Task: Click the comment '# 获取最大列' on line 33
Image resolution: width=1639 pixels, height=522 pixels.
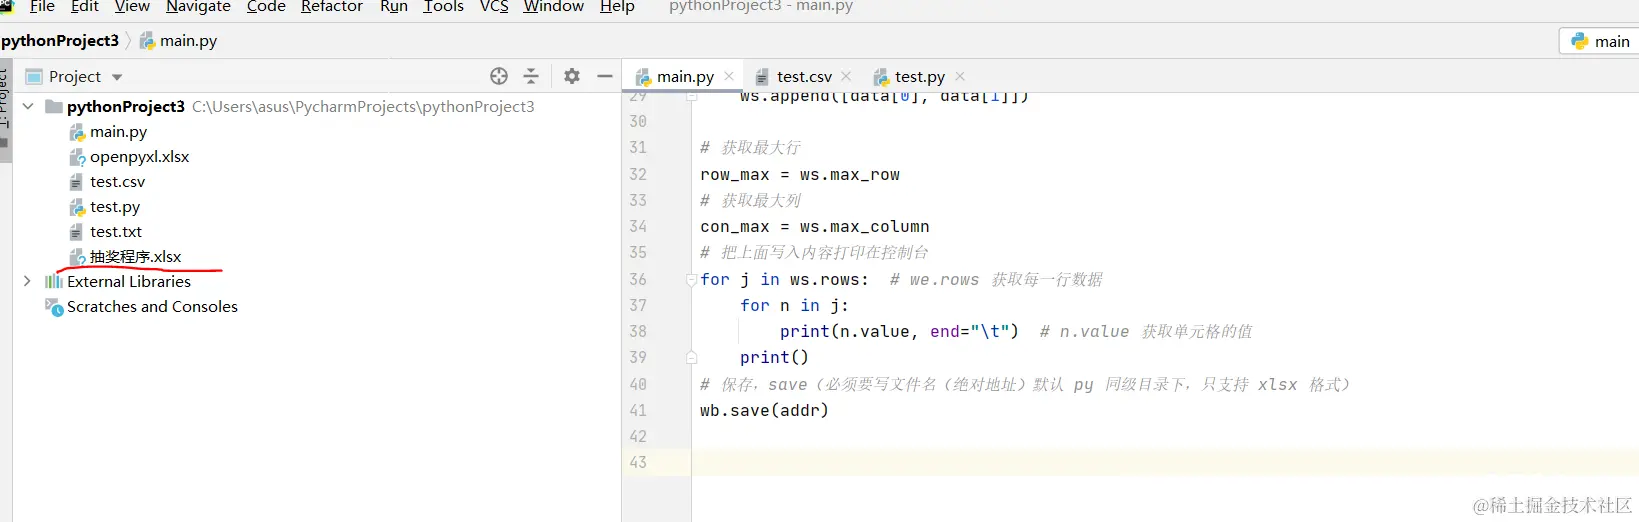Action: [x=750, y=200]
